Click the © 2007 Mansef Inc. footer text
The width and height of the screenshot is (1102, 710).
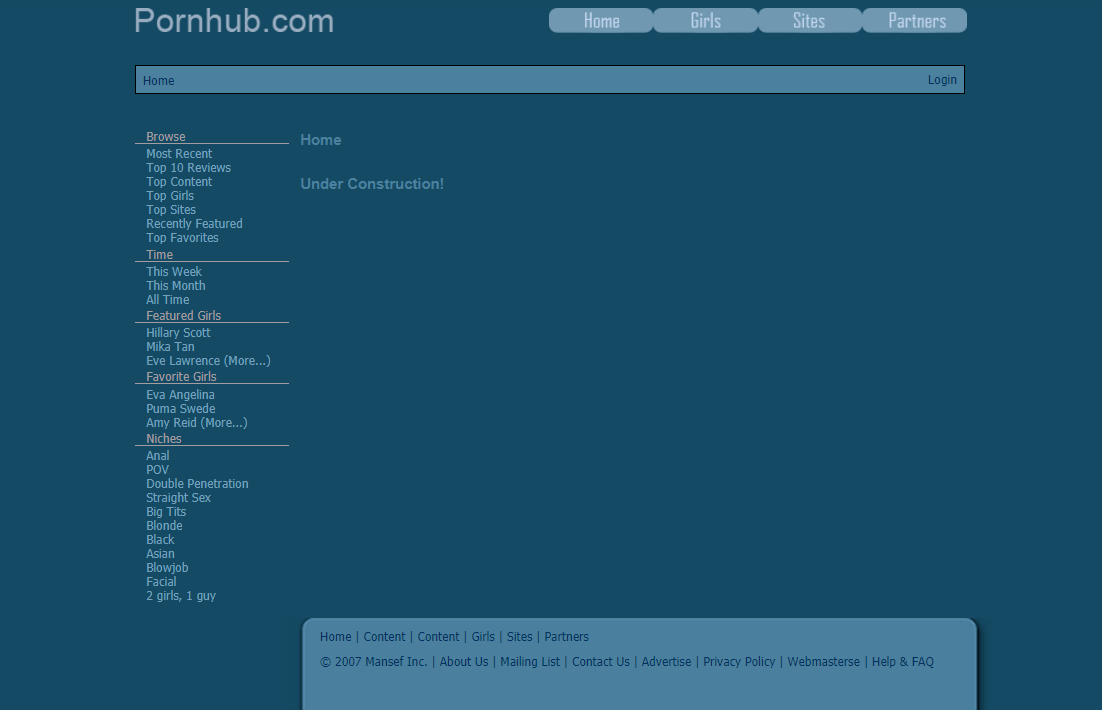click(x=373, y=662)
